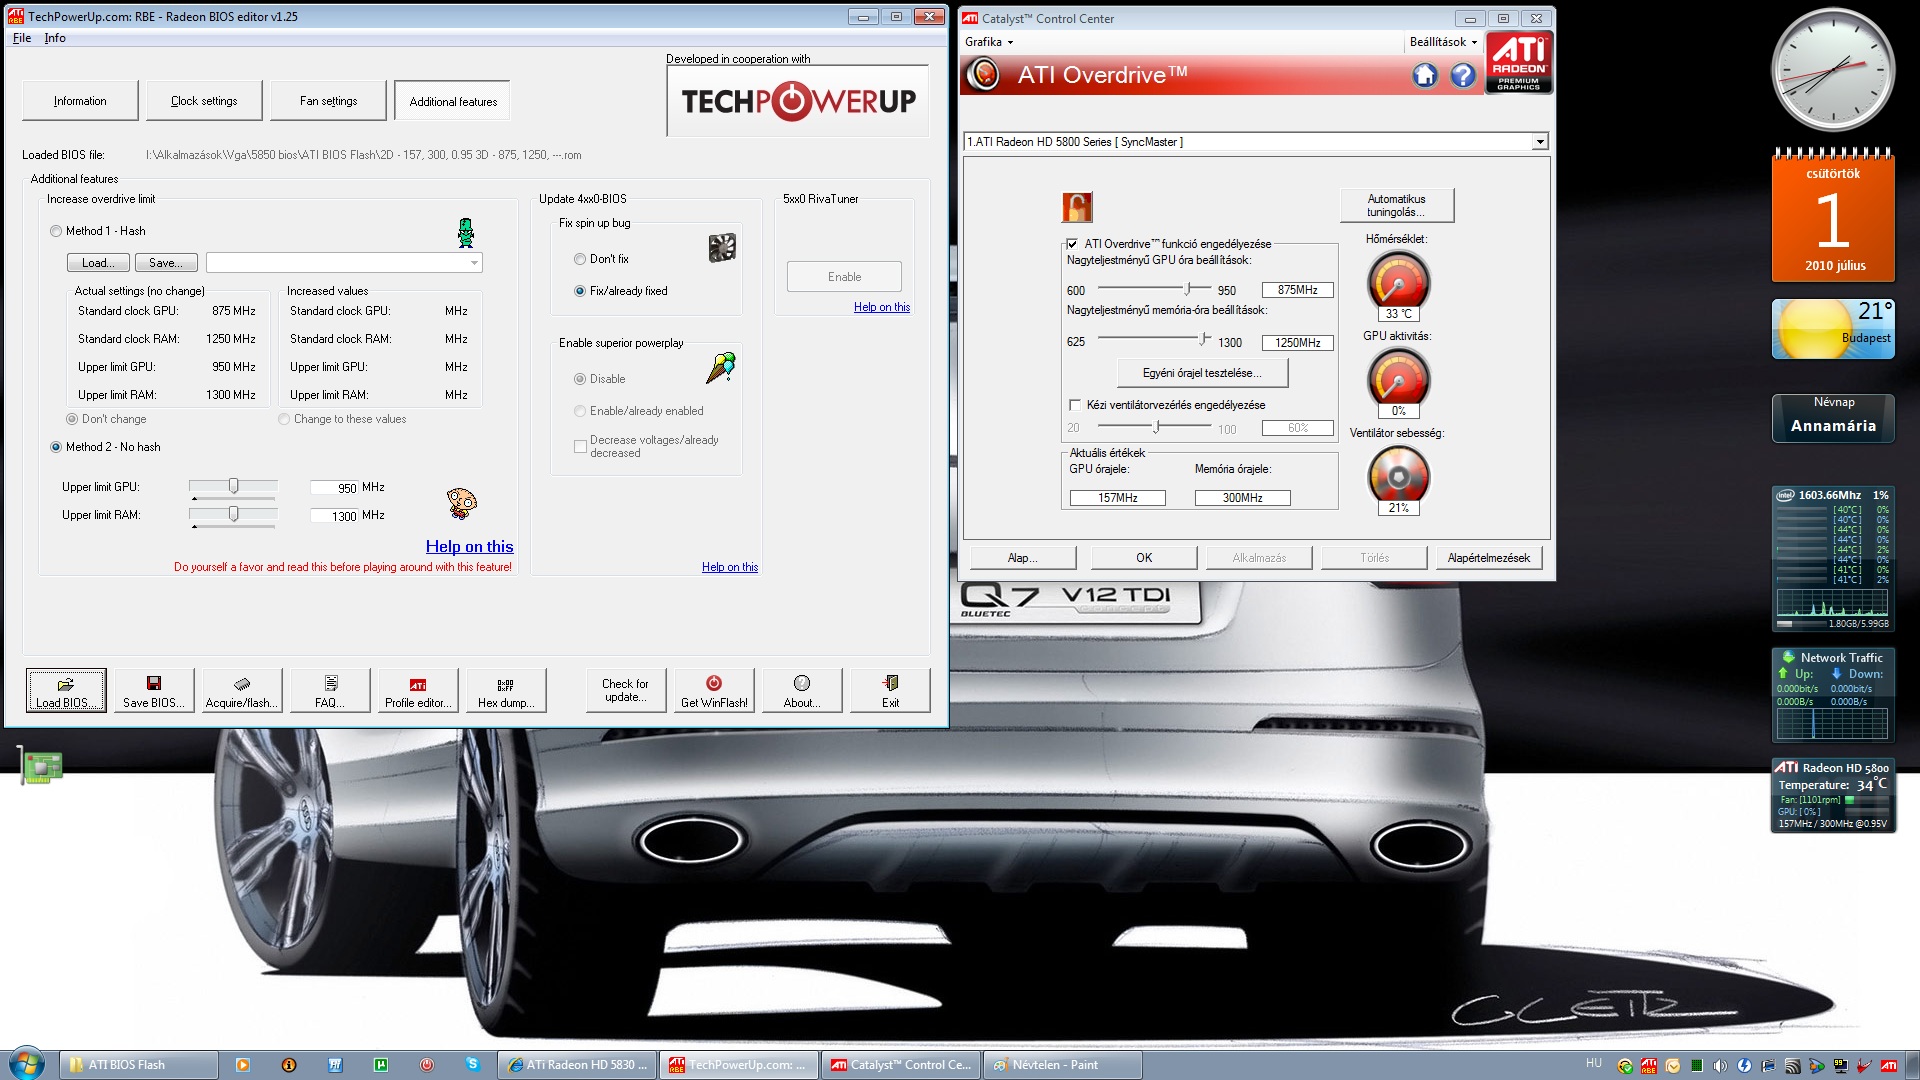Click the Catalyst home icon
1920x1080 pixels.
tap(1424, 75)
